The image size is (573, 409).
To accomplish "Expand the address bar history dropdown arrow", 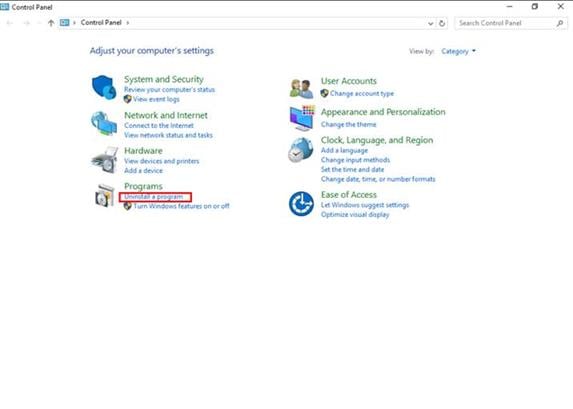I will pos(430,23).
